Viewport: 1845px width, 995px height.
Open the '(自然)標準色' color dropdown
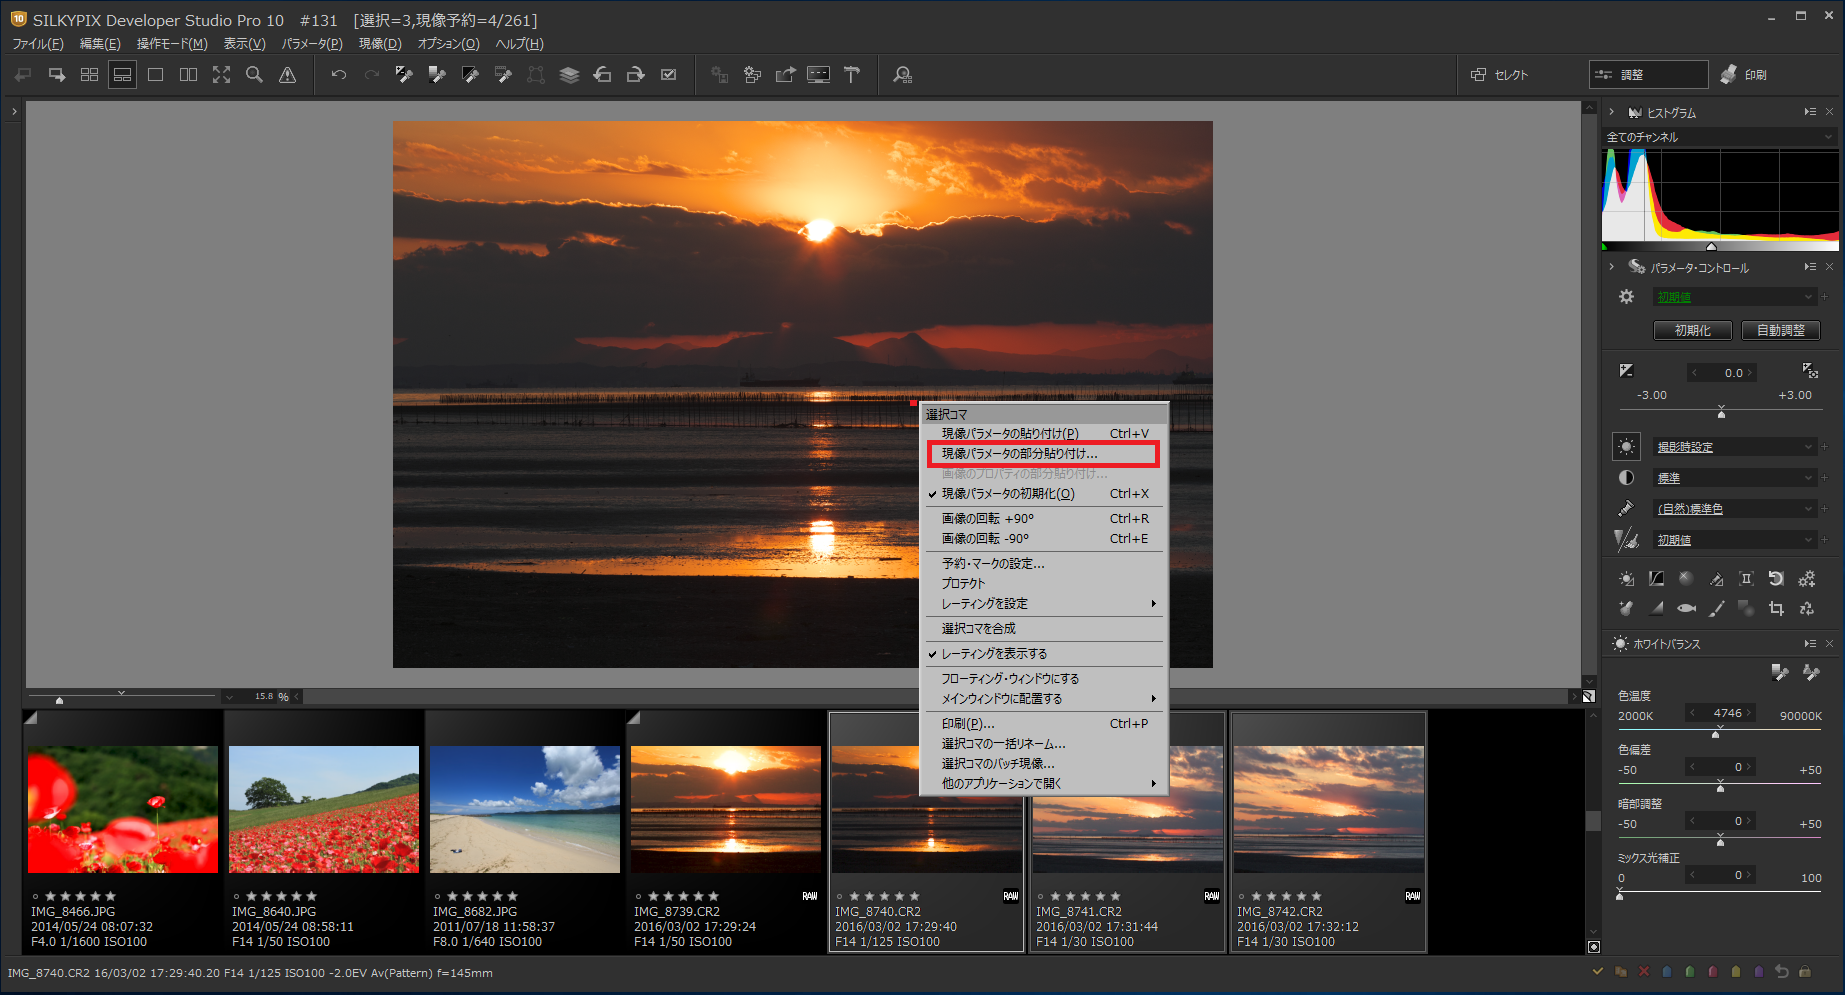click(x=1735, y=509)
